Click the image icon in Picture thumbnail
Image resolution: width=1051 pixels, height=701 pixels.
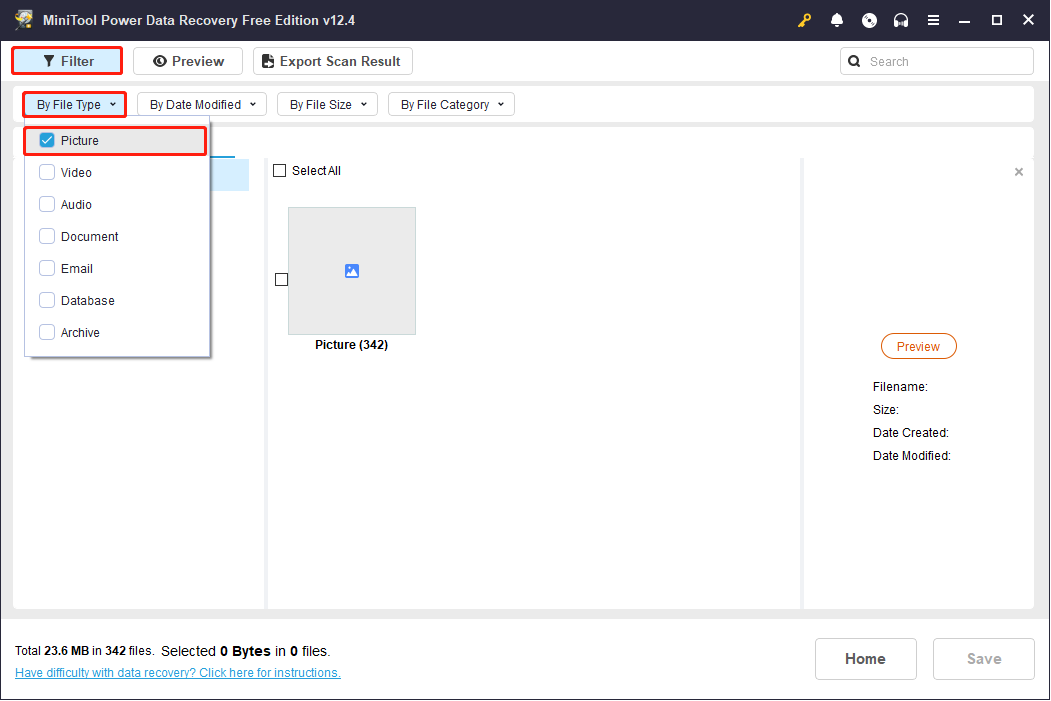click(351, 270)
